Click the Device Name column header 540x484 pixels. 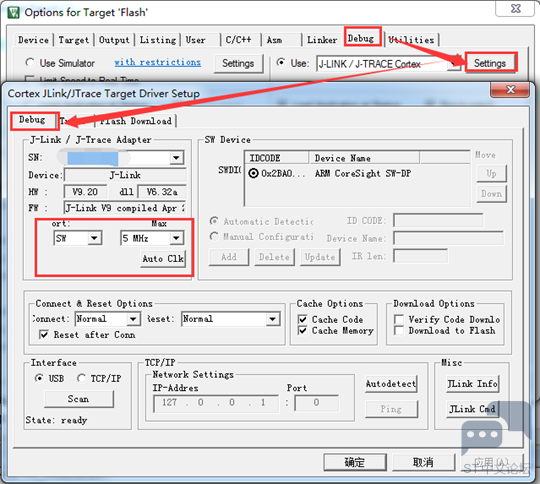(x=364, y=158)
